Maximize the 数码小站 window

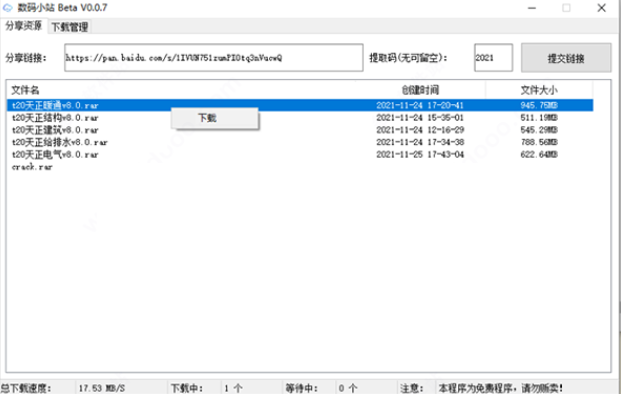click(566, 8)
